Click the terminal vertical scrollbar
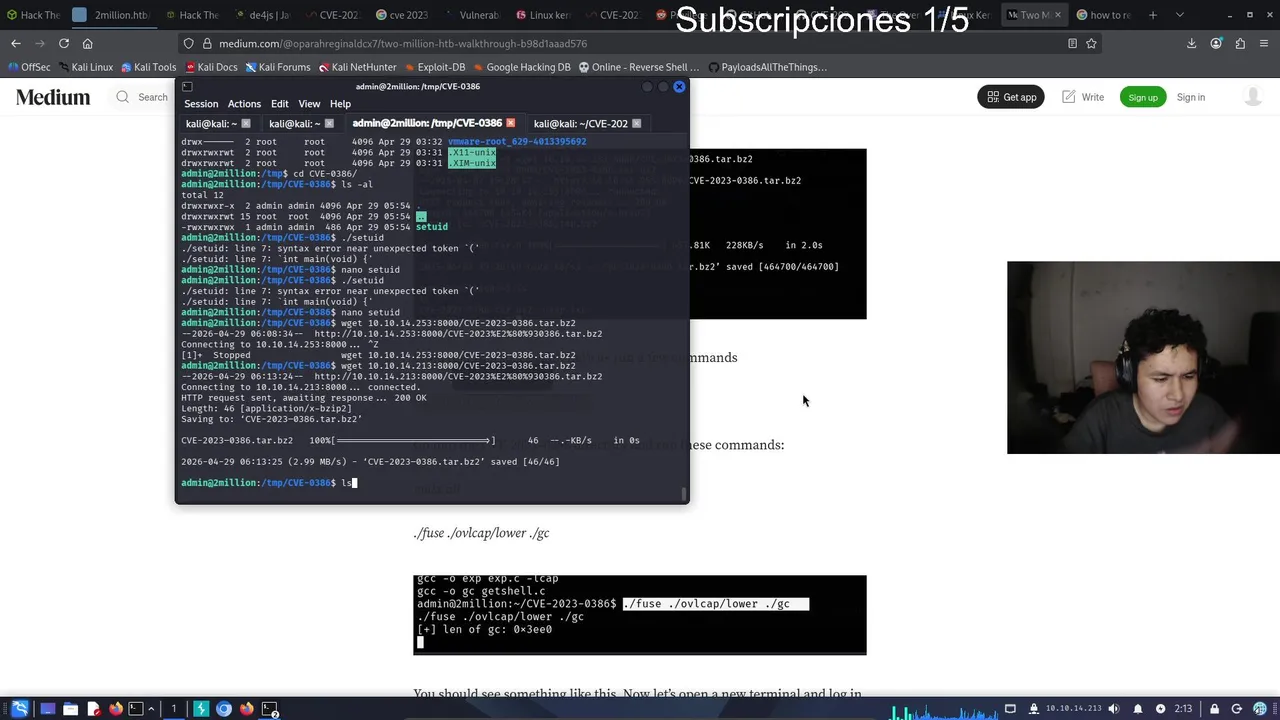This screenshot has height=720, width=1280. point(684,493)
